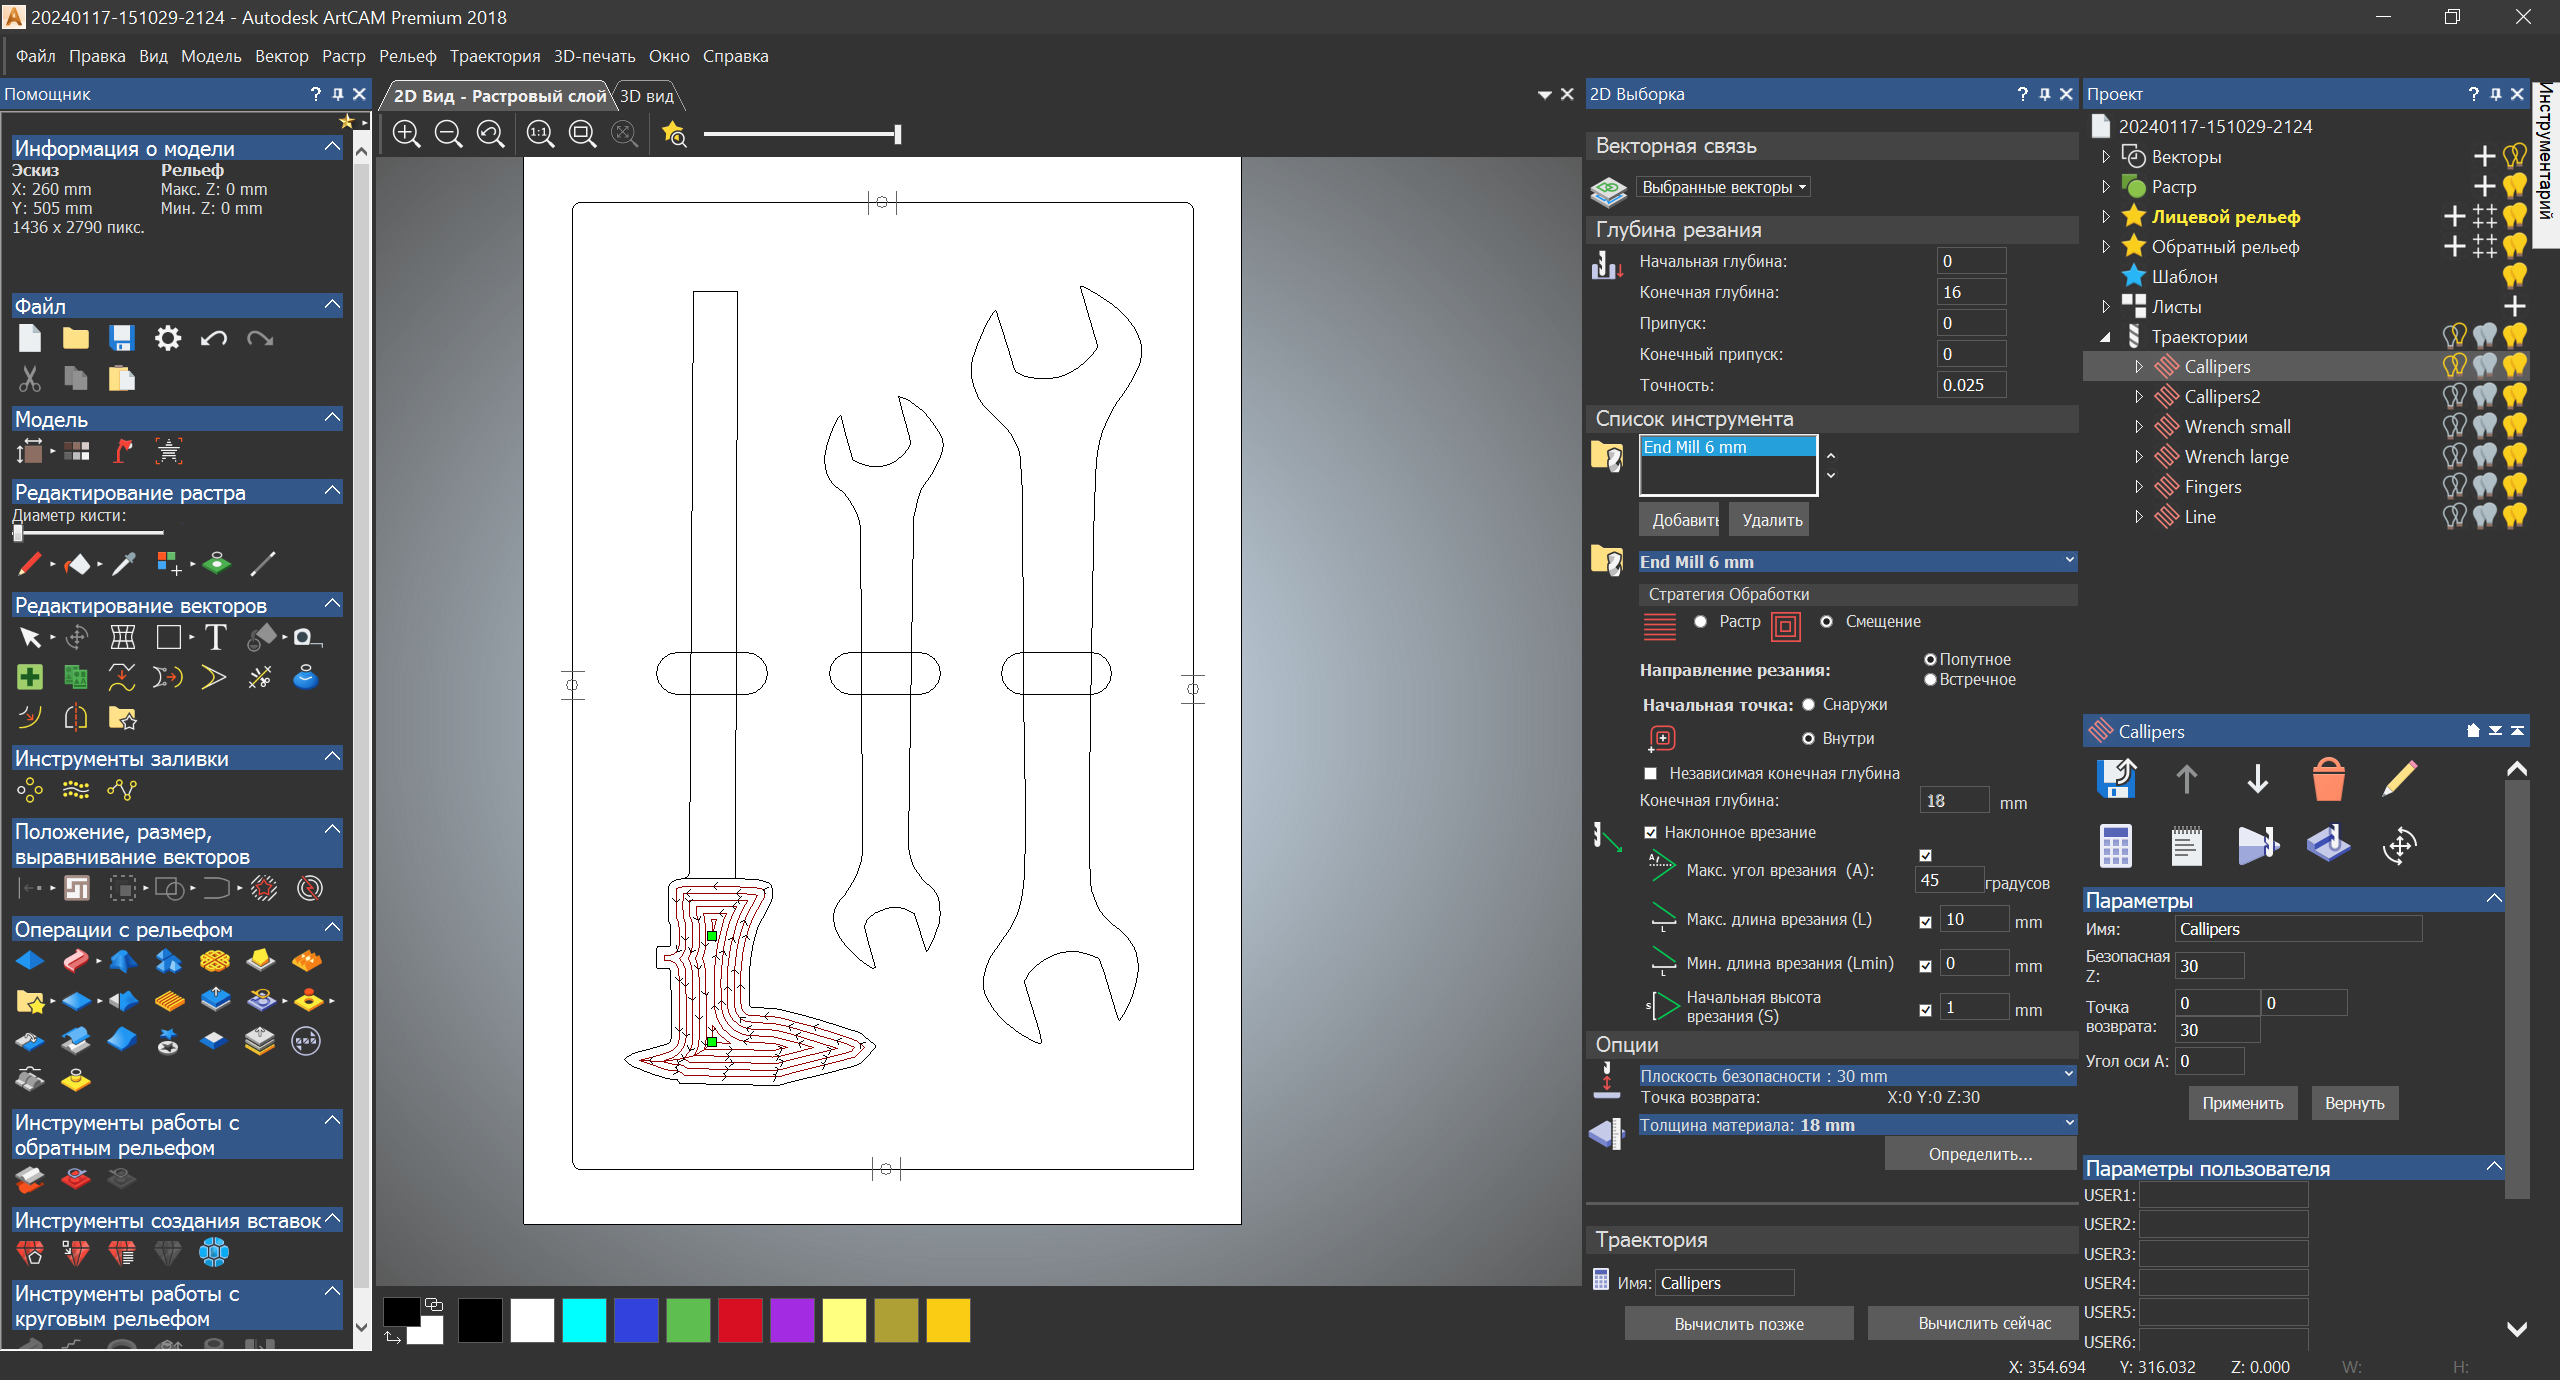The width and height of the screenshot is (2560, 1380).
Task: Click the Zoom In magnifier icon
Action: (406, 134)
